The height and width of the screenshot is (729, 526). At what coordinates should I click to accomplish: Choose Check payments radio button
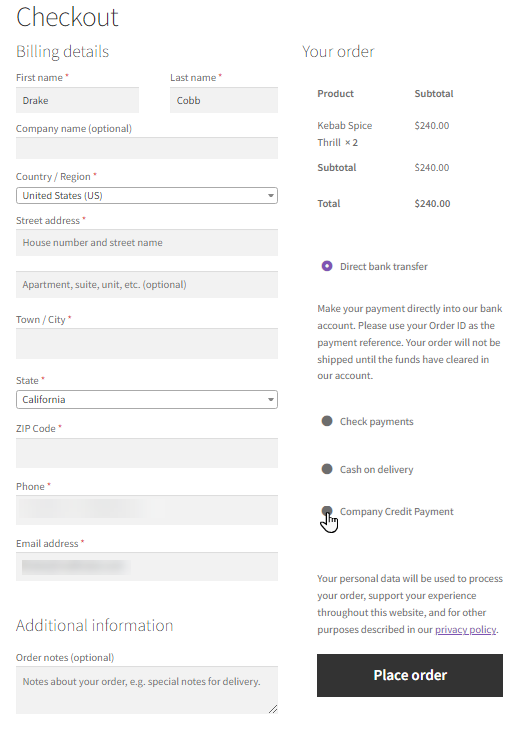click(x=327, y=421)
